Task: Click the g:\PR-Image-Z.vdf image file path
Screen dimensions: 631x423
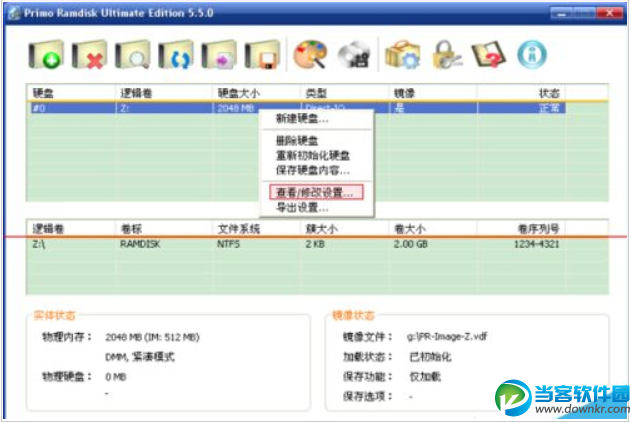Action: [447, 336]
